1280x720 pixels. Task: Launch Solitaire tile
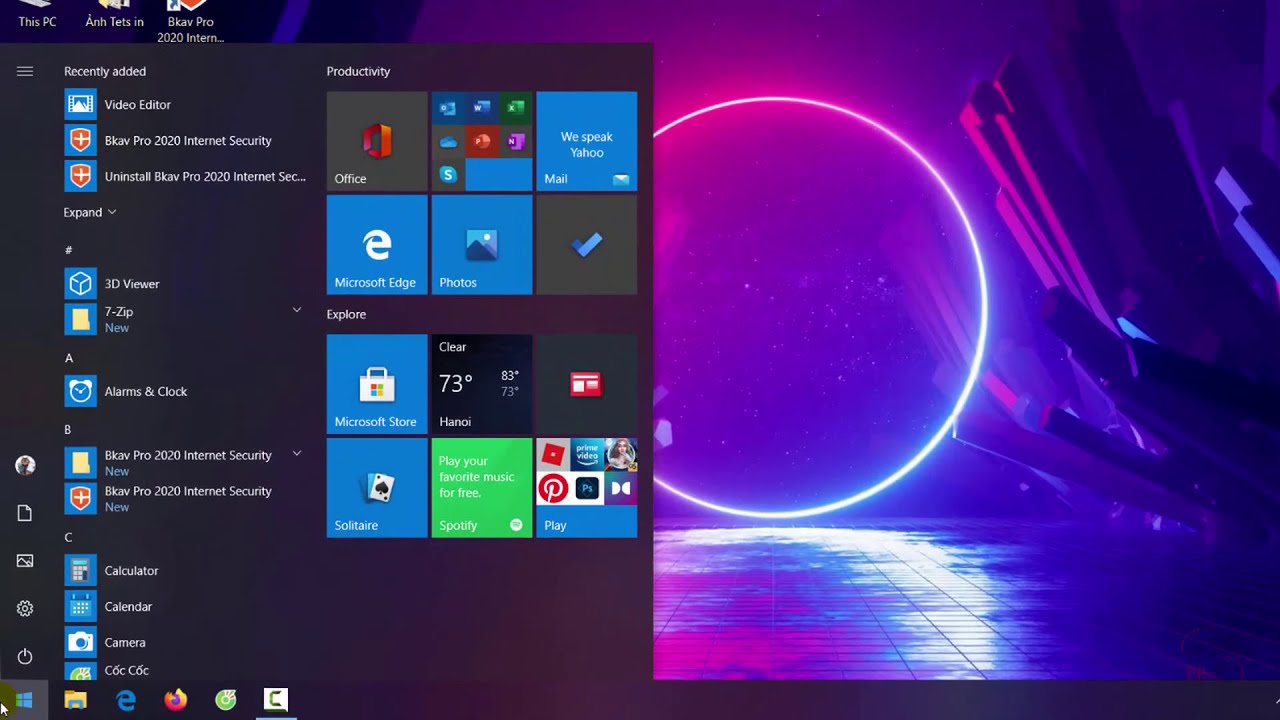coord(377,488)
